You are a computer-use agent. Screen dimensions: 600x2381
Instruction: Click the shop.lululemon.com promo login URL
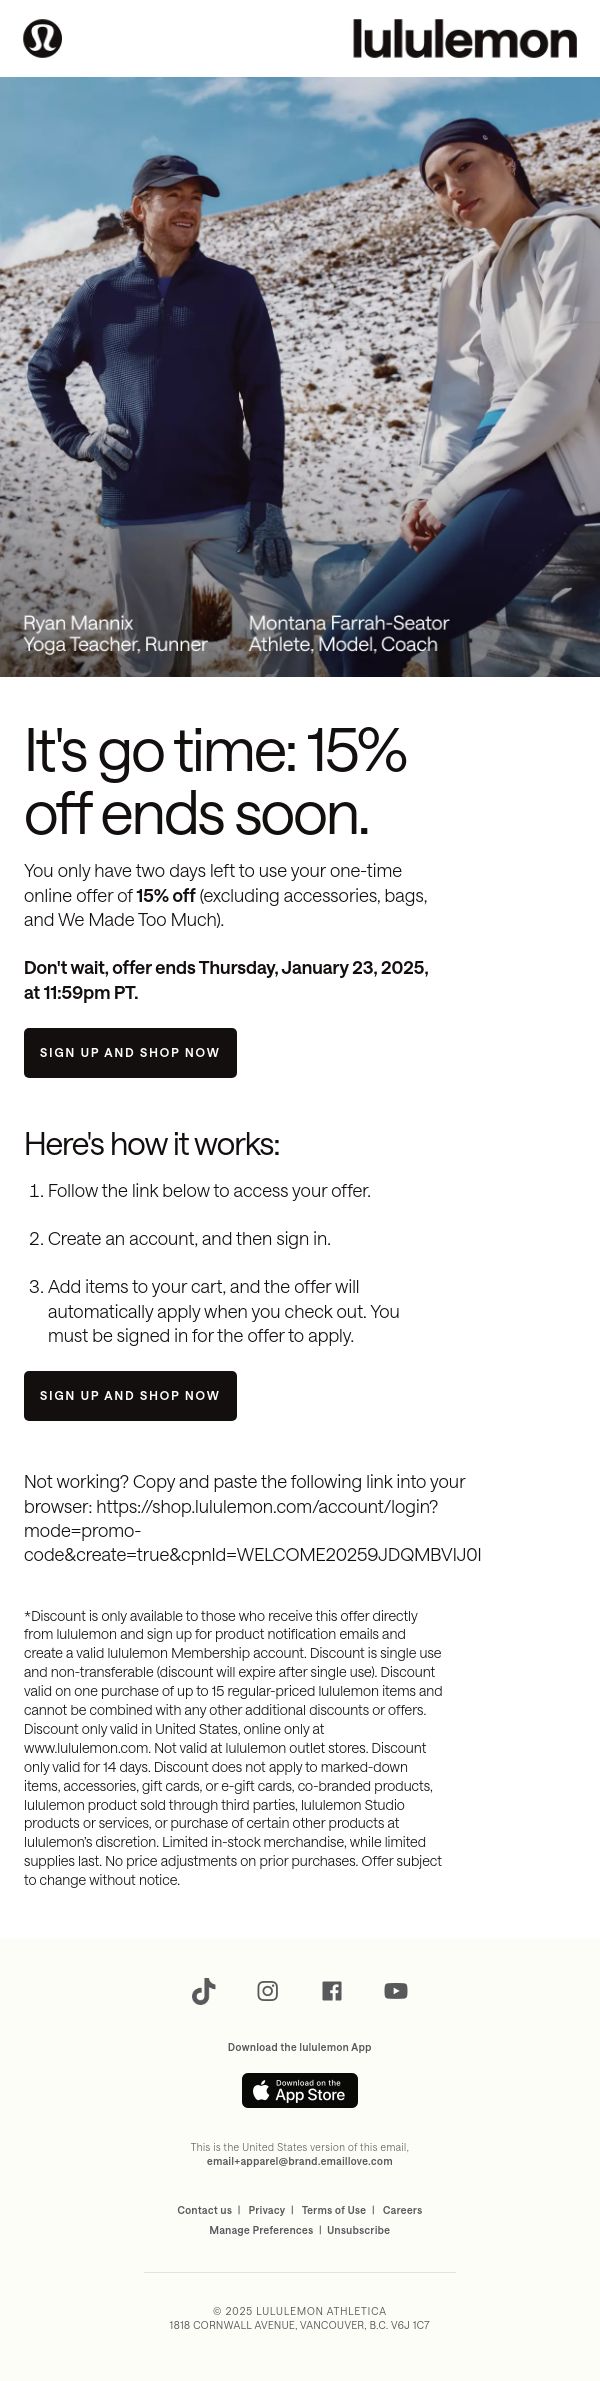click(x=253, y=1530)
